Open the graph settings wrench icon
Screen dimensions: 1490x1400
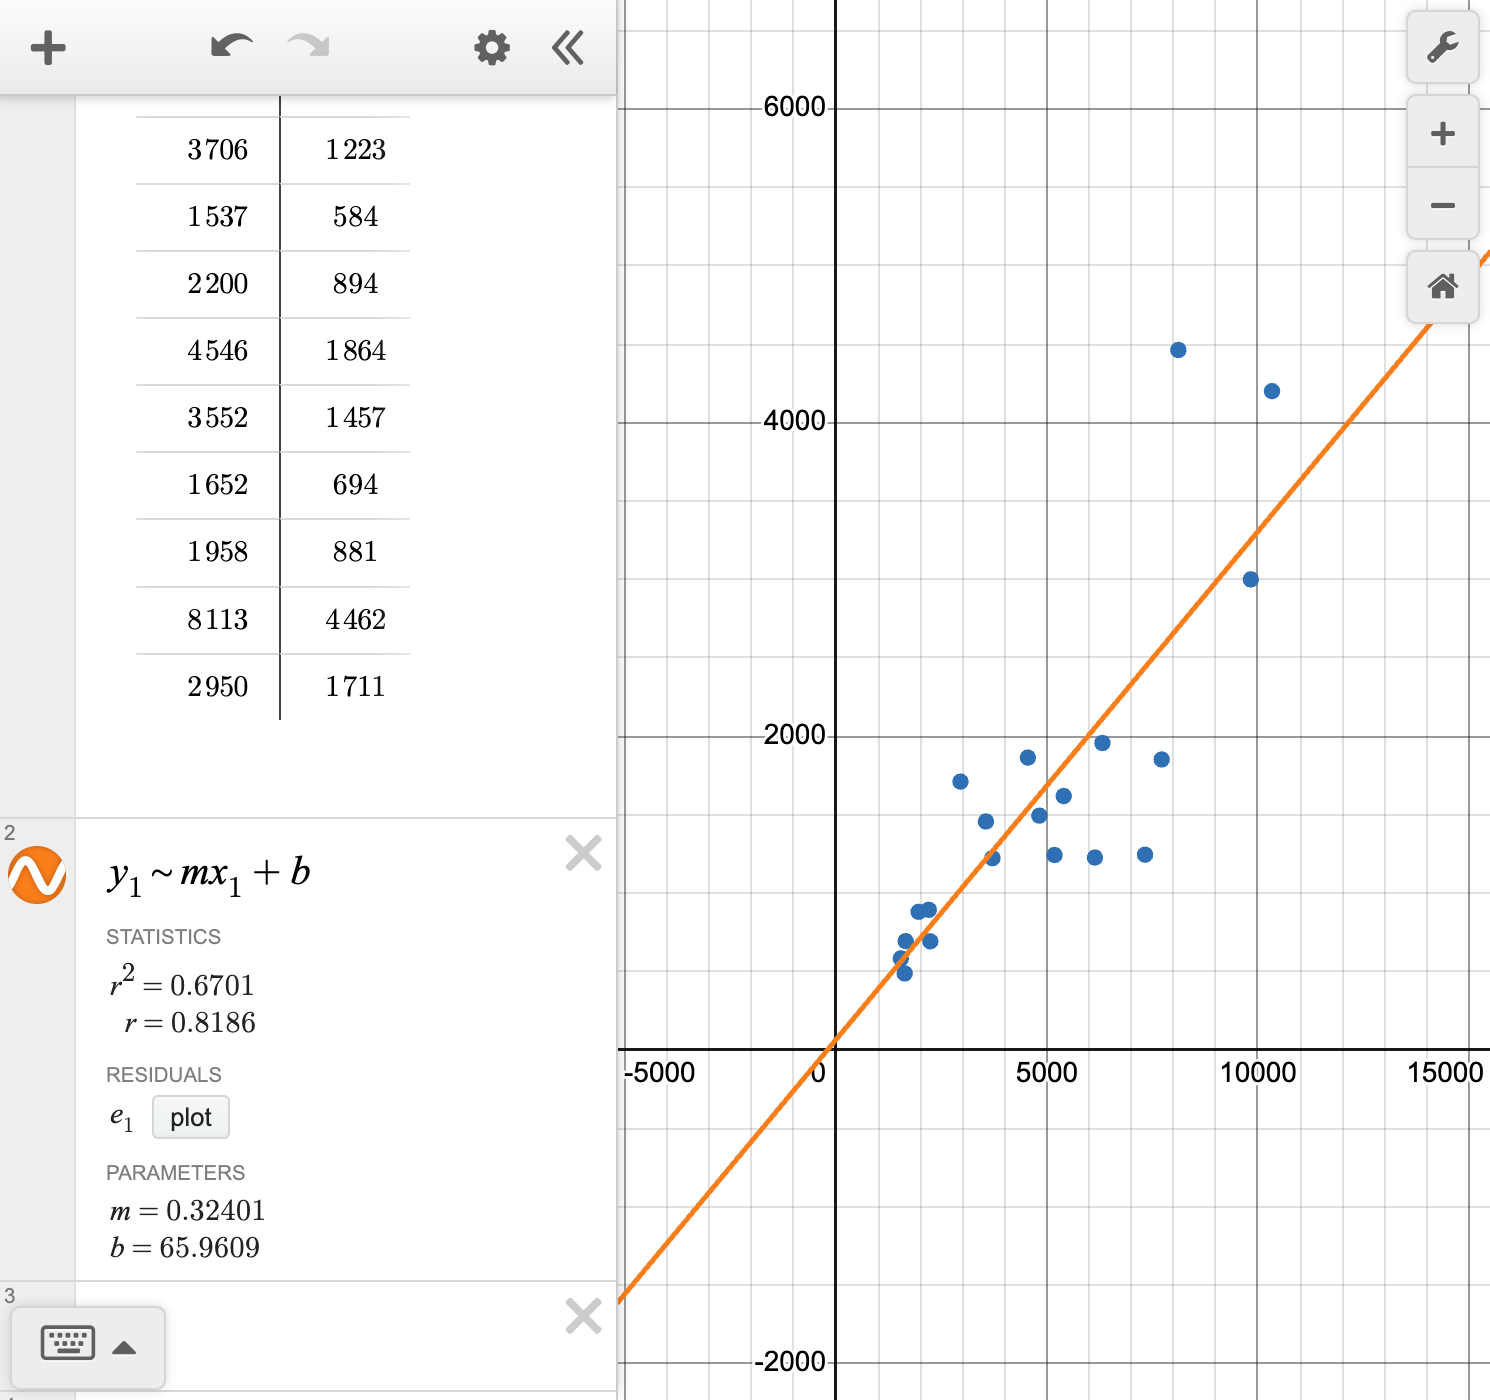pos(1442,46)
